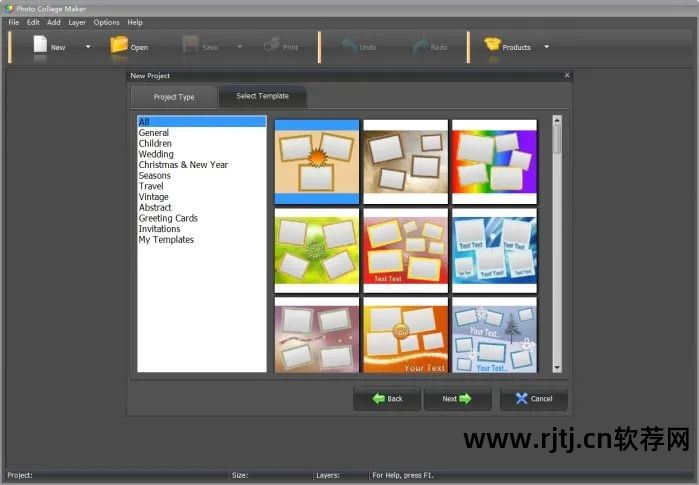This screenshot has height=485, width=699.
Task: Click the Undo arrow icon
Action: [x=347, y=46]
